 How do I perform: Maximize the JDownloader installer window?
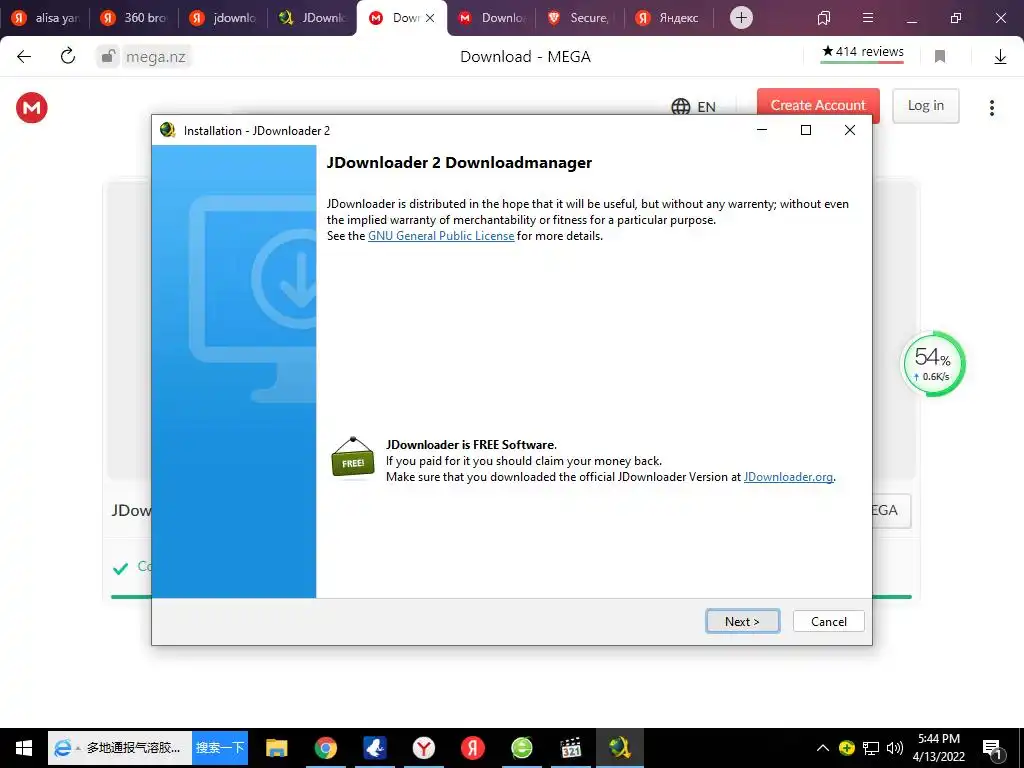(x=806, y=130)
